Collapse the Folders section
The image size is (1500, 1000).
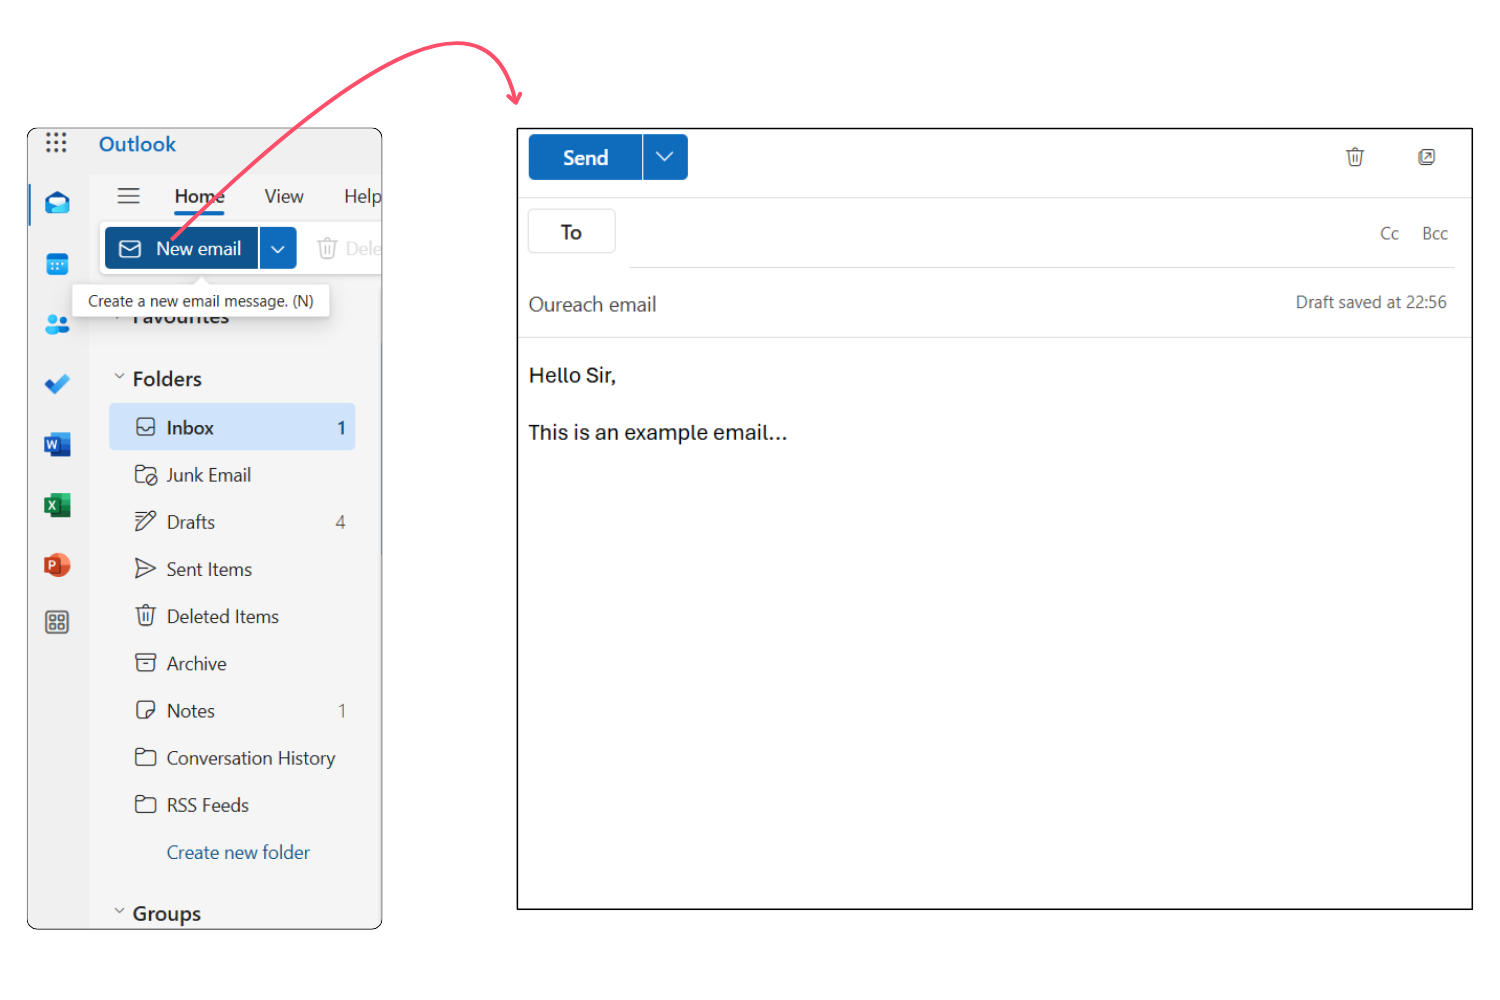click(117, 378)
